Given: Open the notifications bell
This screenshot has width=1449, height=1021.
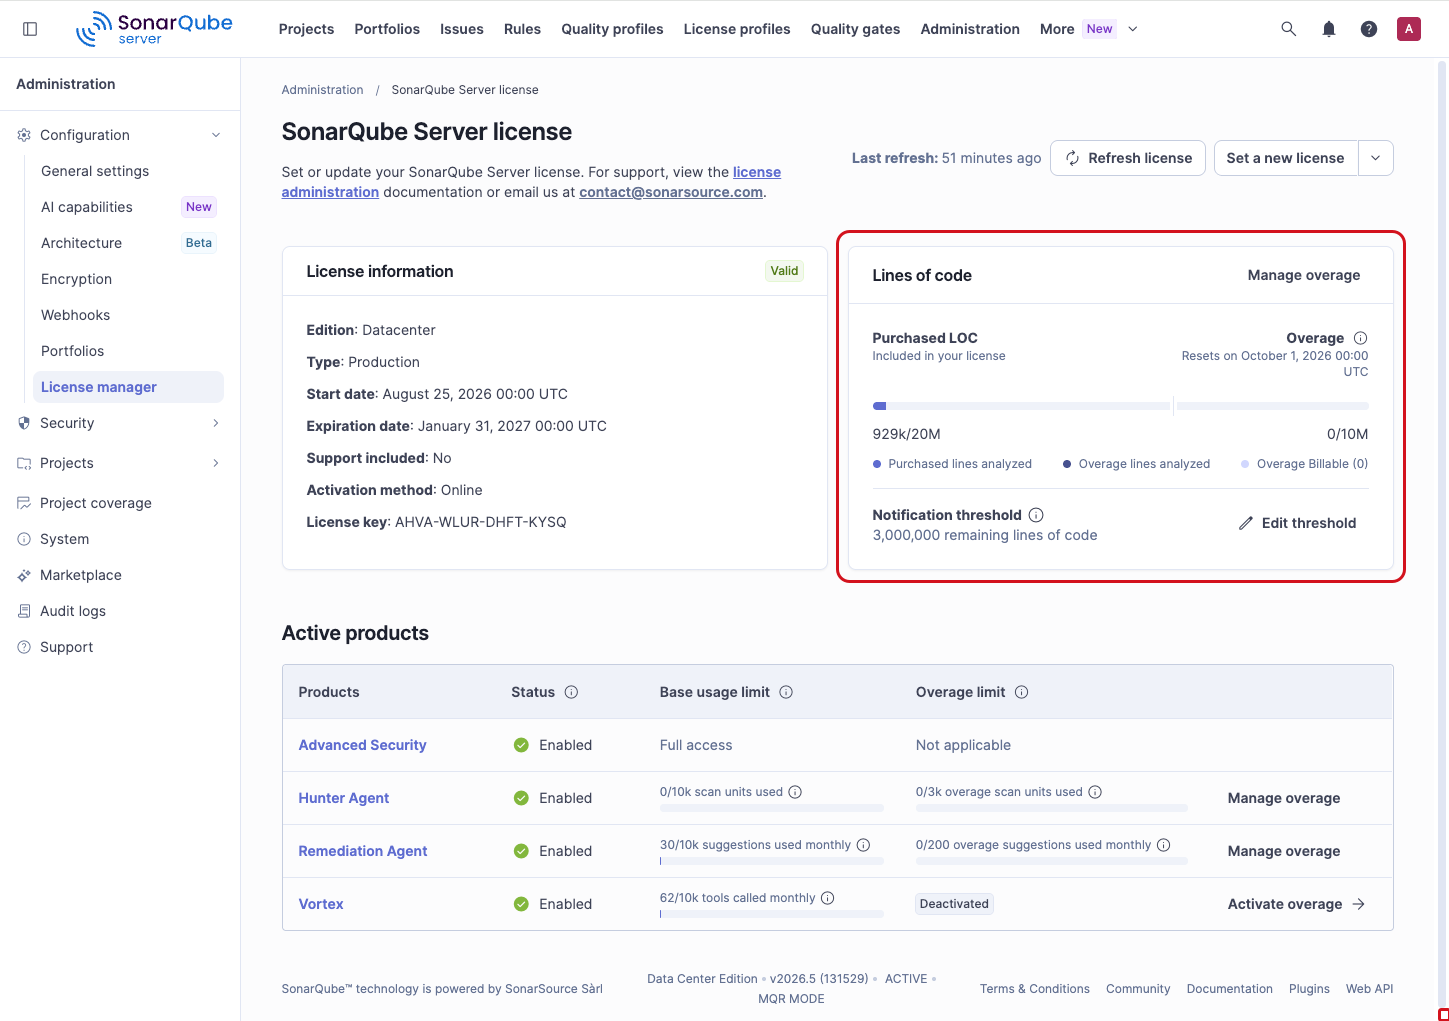Looking at the screenshot, I should pyautogui.click(x=1328, y=29).
